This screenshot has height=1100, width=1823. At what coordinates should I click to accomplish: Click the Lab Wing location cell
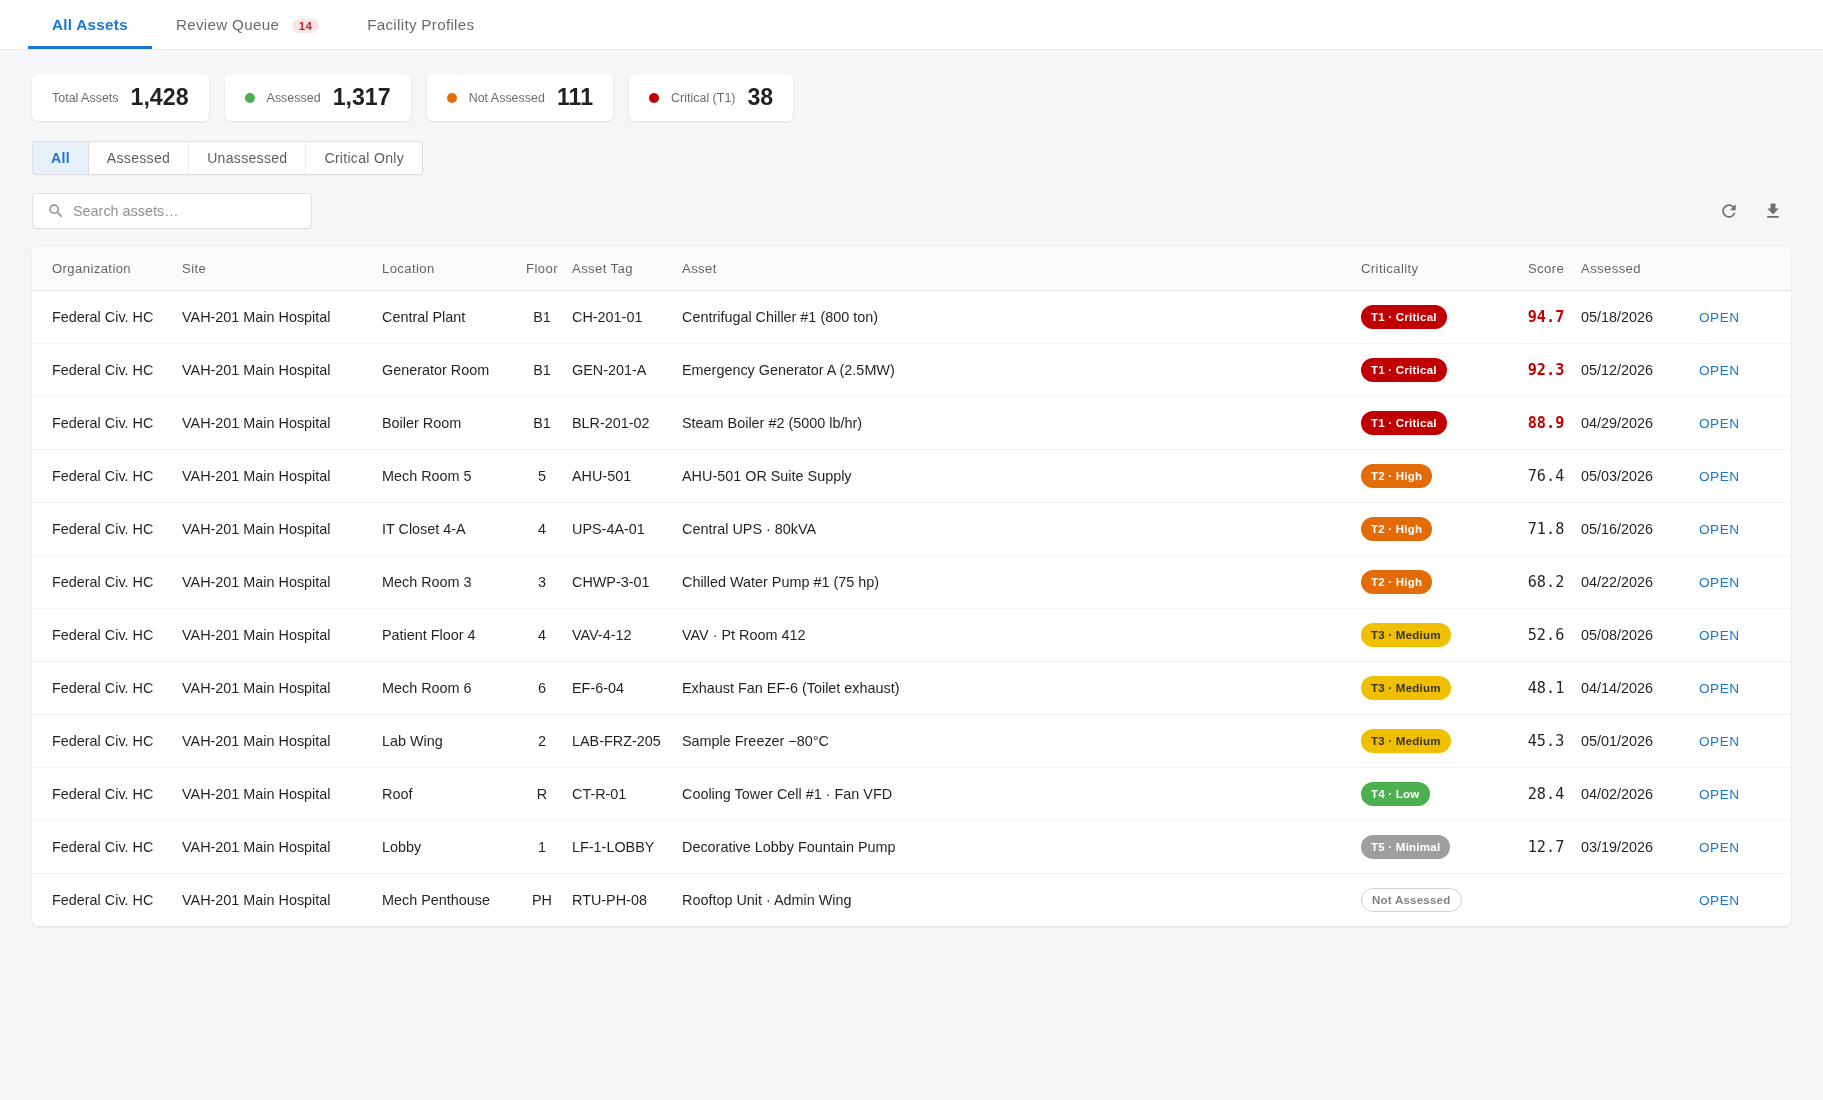pyautogui.click(x=412, y=741)
